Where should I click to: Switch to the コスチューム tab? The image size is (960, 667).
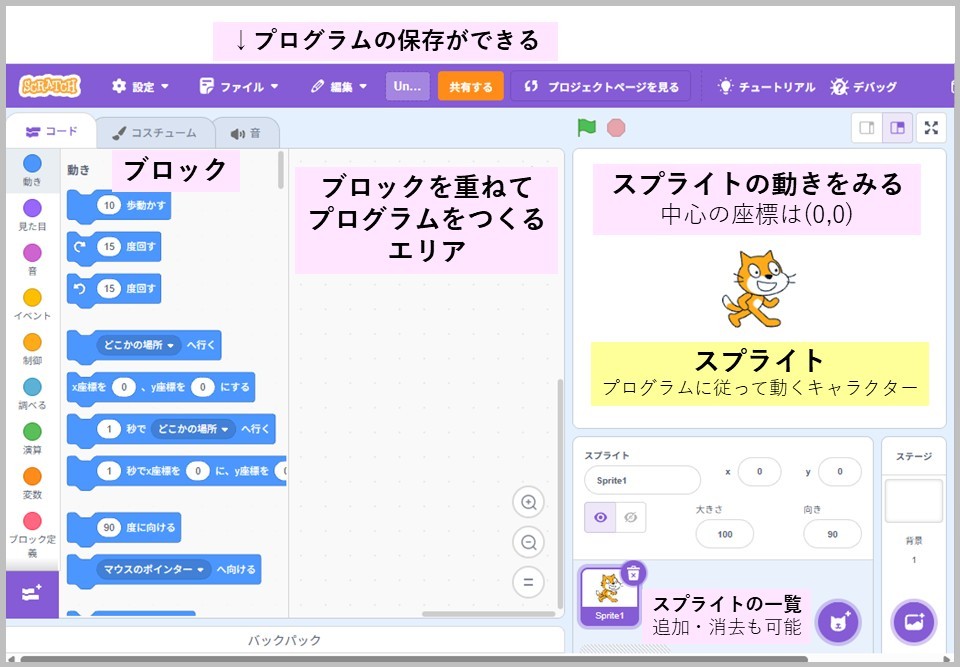pyautogui.click(x=154, y=133)
